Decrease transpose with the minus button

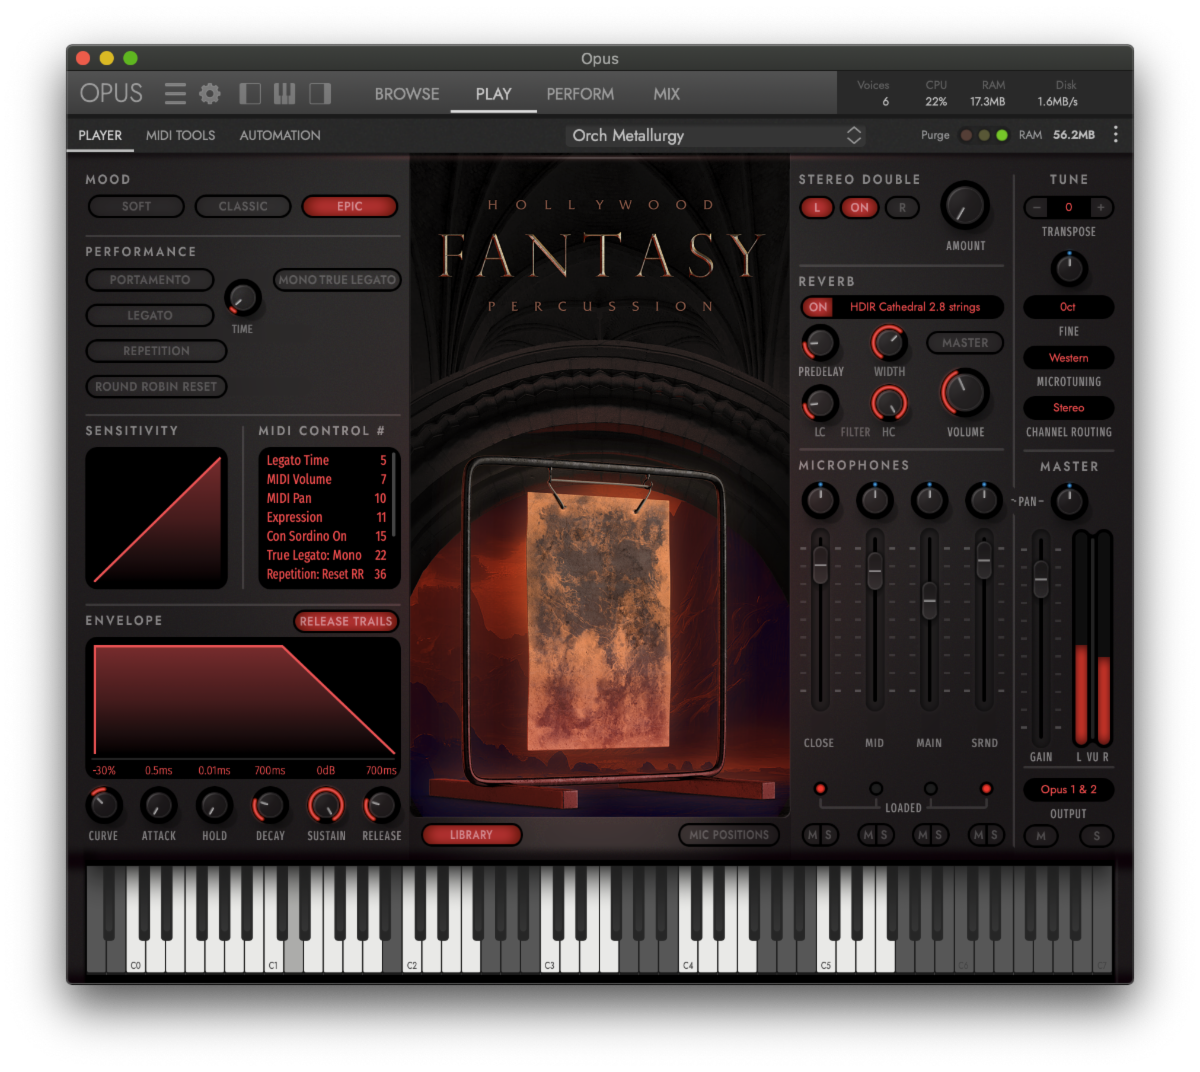tap(1037, 207)
